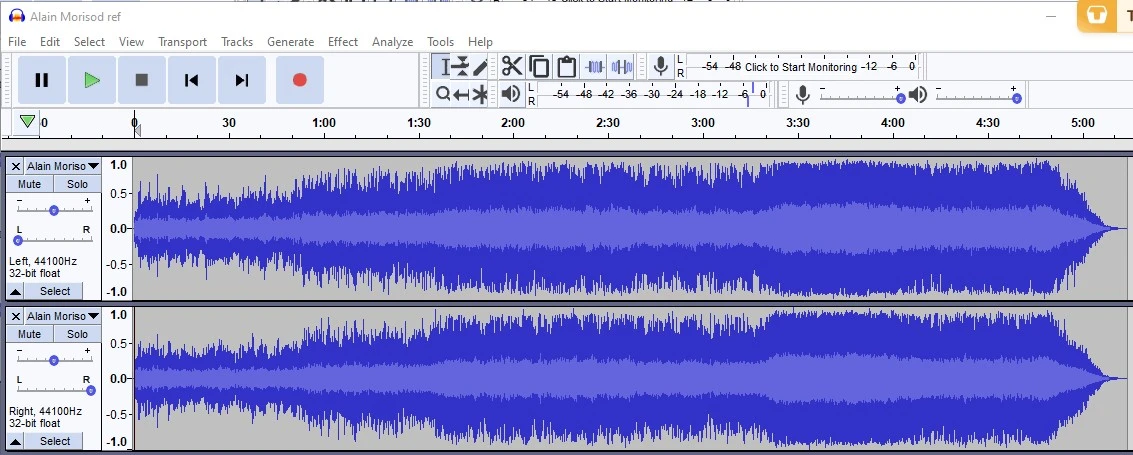
Task: Select the Envelope tool in the toolbar
Action: [x=461, y=67]
